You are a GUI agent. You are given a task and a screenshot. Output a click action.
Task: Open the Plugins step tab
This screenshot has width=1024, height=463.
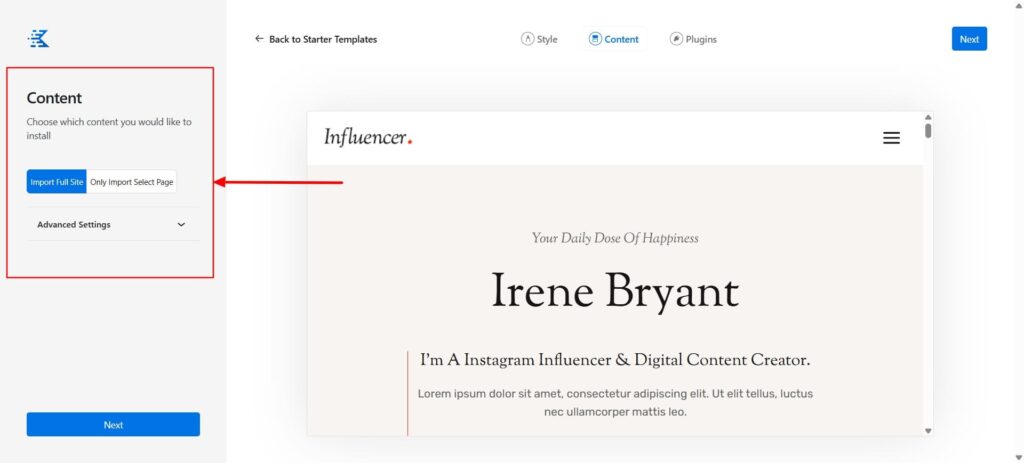coord(693,39)
